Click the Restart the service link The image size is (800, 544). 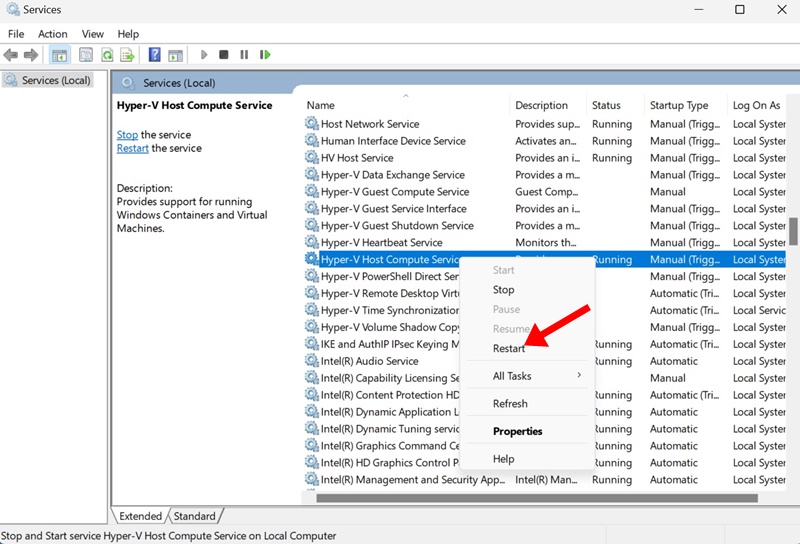point(132,148)
